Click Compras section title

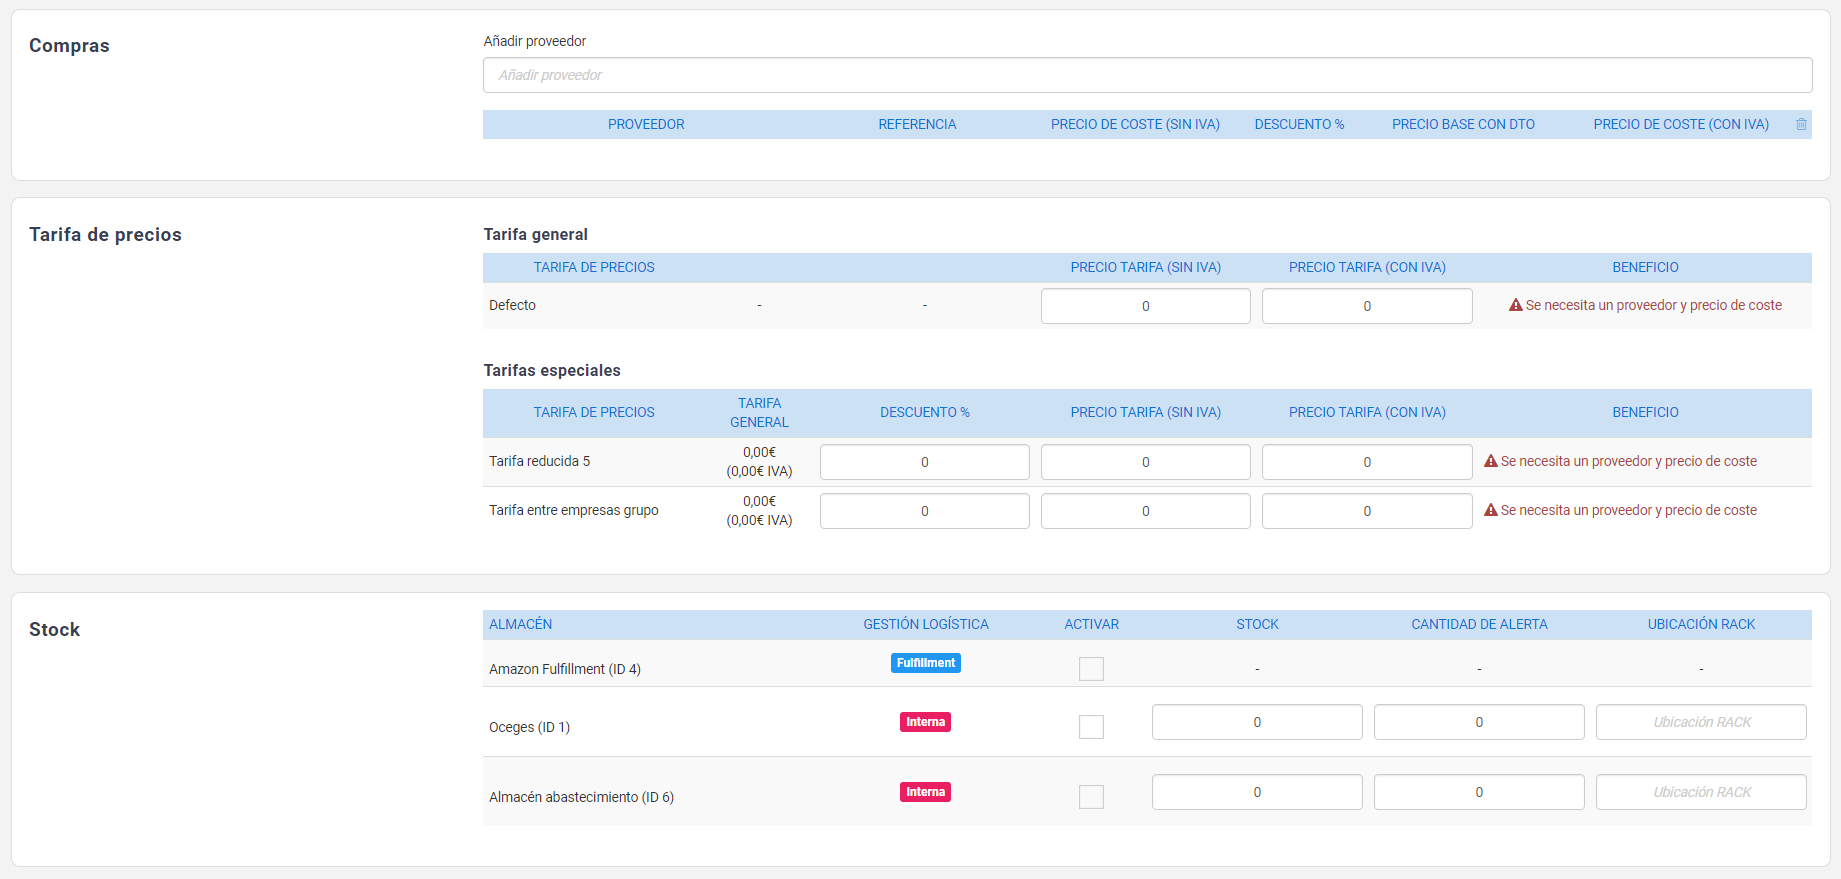(x=69, y=46)
